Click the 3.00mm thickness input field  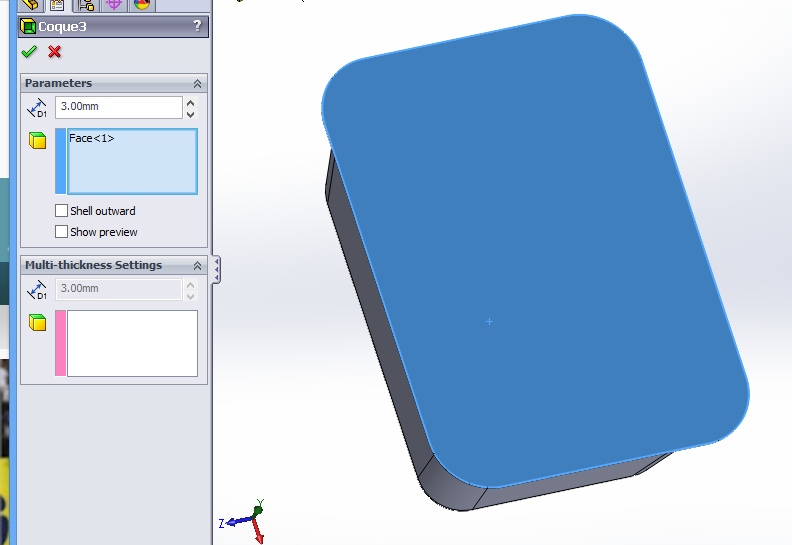pos(118,107)
